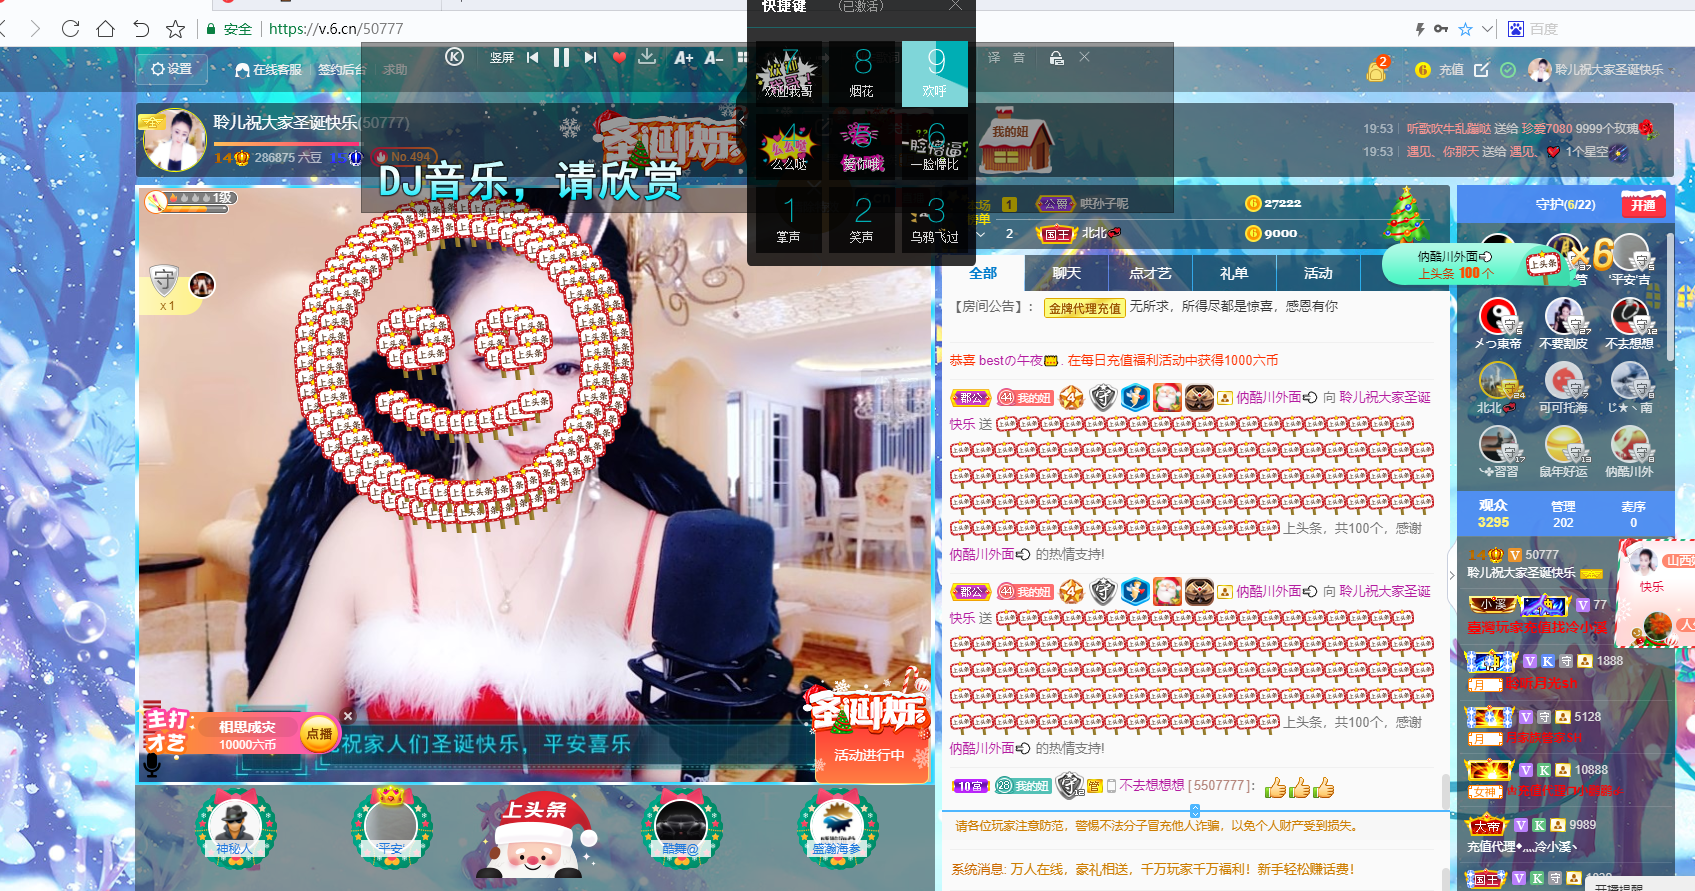Trigger the 笑声 laughter hotkey 2
This screenshot has height=891, width=1695.
point(861,220)
